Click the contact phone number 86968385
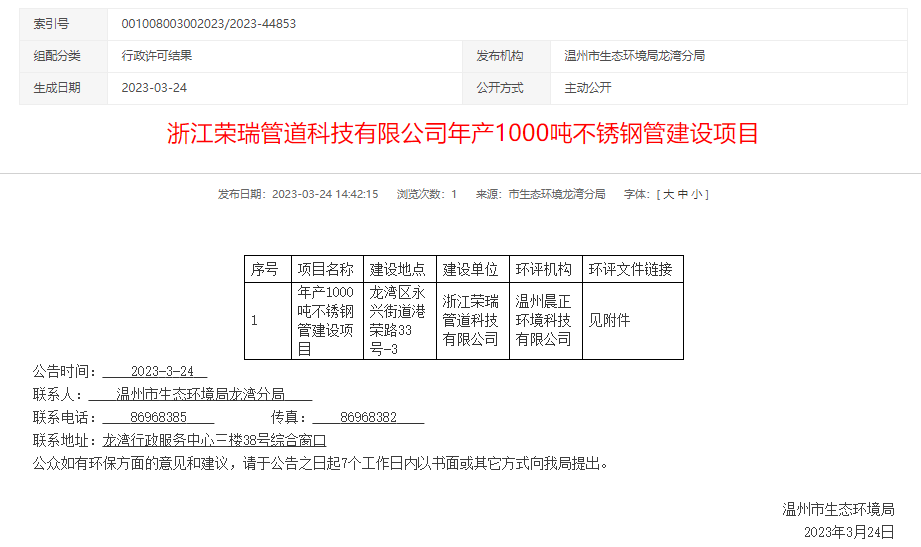This screenshot has height=547, width=921. pos(158,417)
